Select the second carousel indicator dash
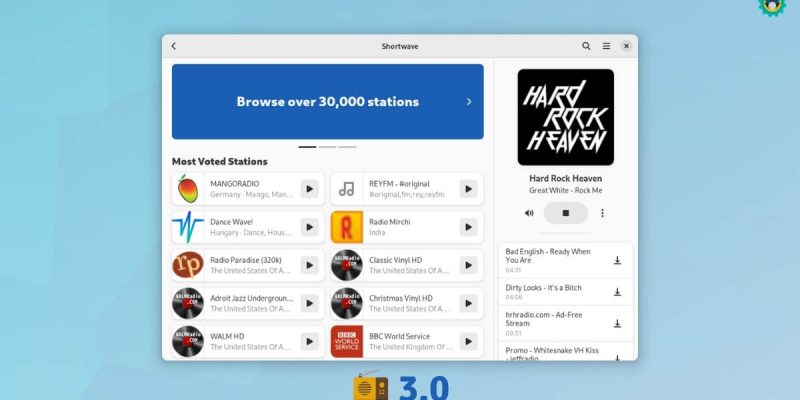Screen dimensions: 800x400 (x=328, y=147)
